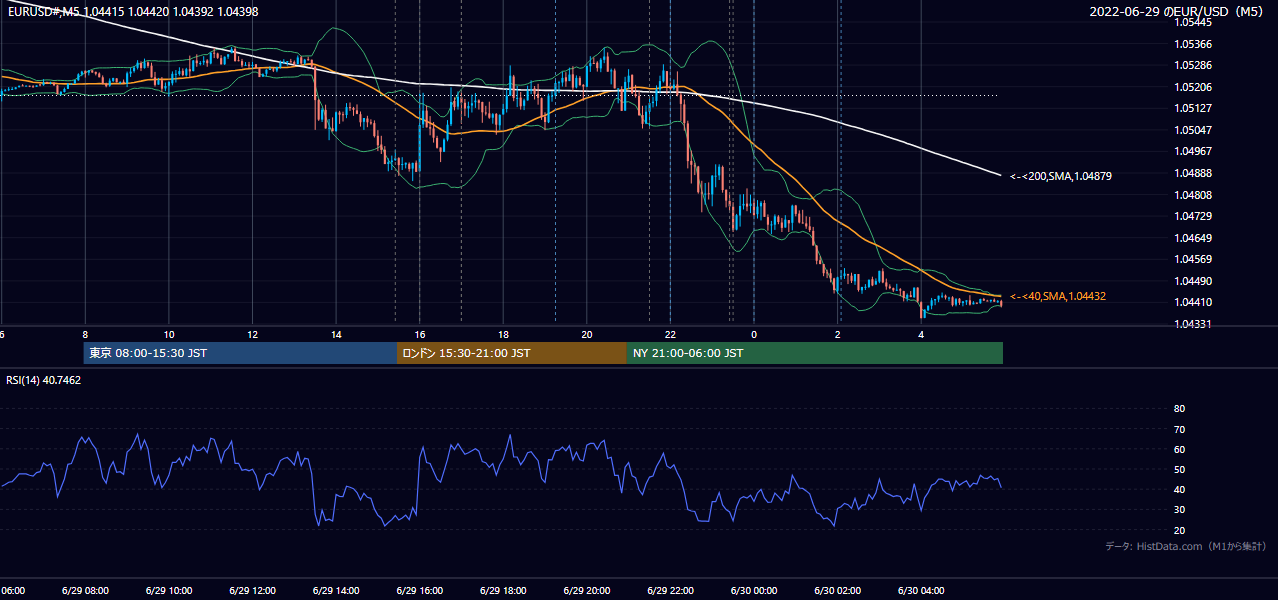Viewport: 1278px width, 600px height.
Task: Click the 1.04888 price axis label
Action: 1192,173
